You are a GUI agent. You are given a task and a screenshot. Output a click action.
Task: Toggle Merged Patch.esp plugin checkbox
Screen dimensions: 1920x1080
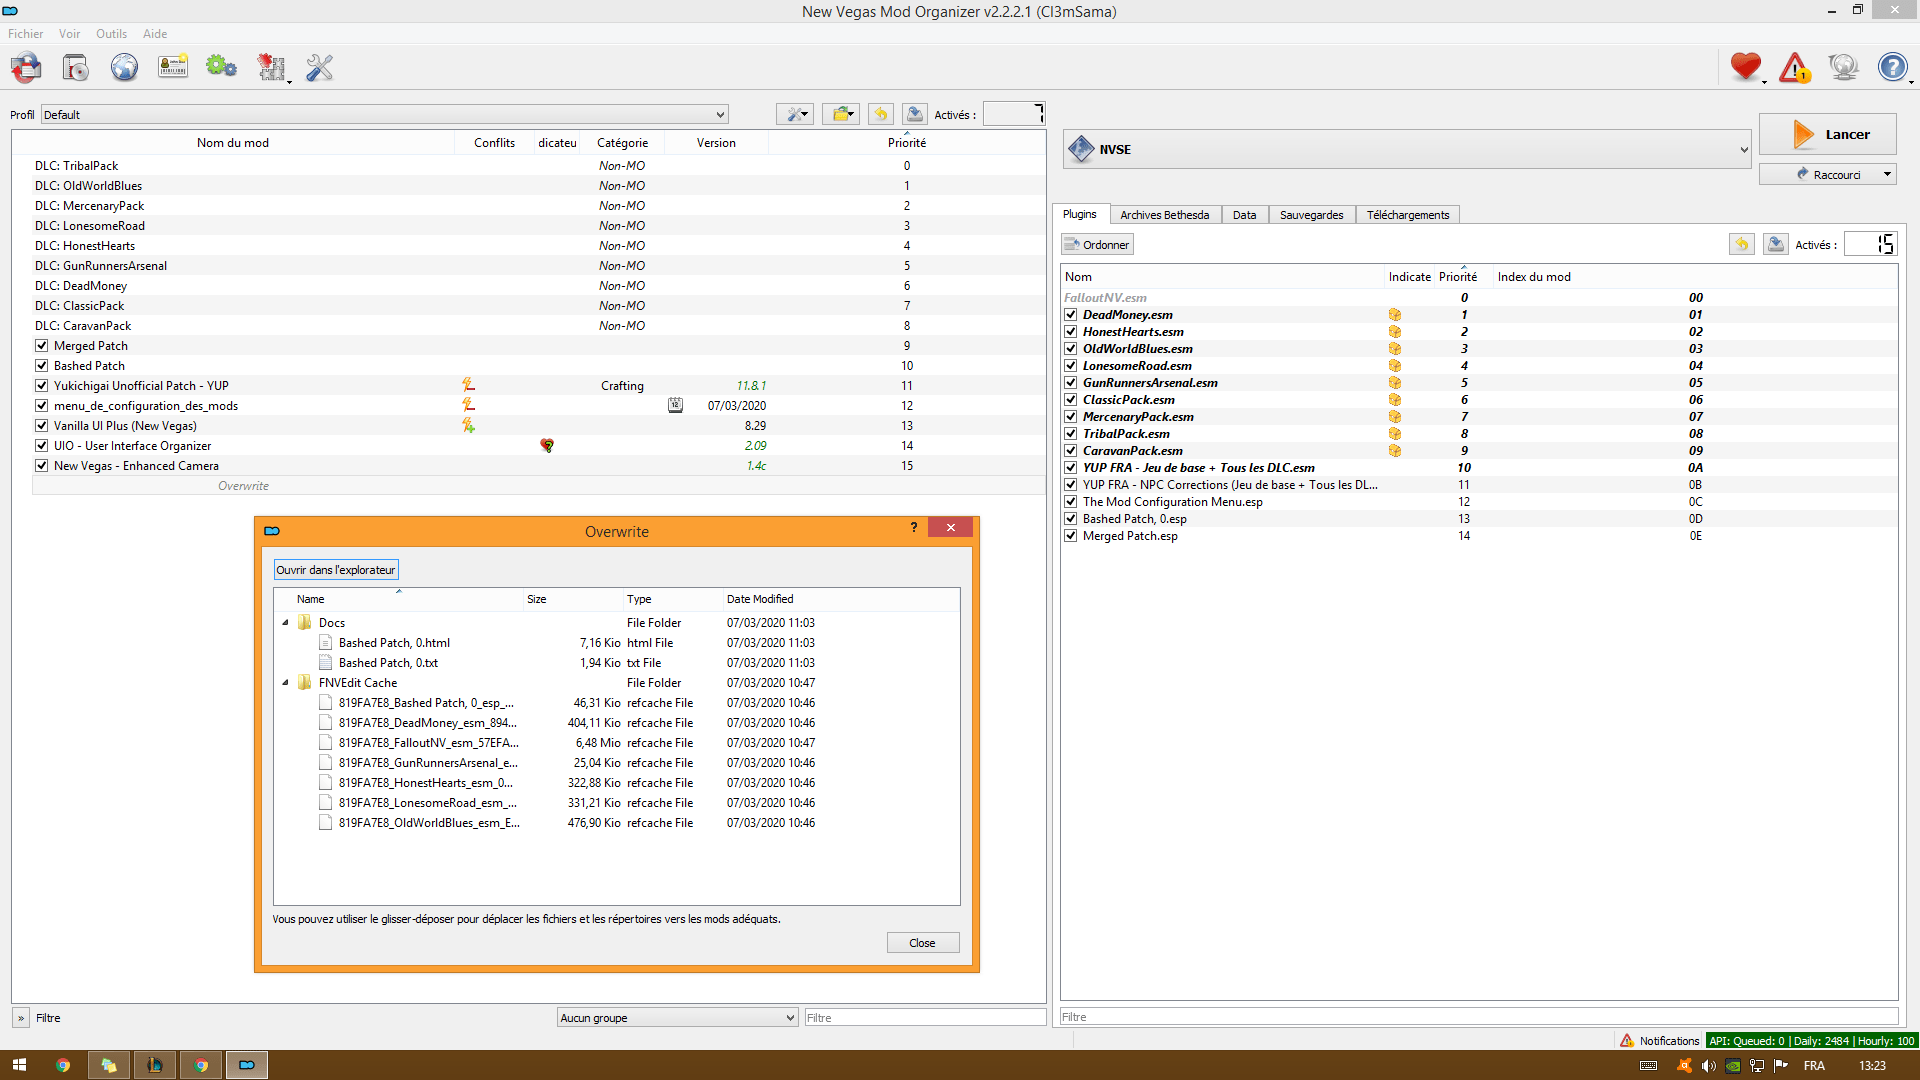1071,536
